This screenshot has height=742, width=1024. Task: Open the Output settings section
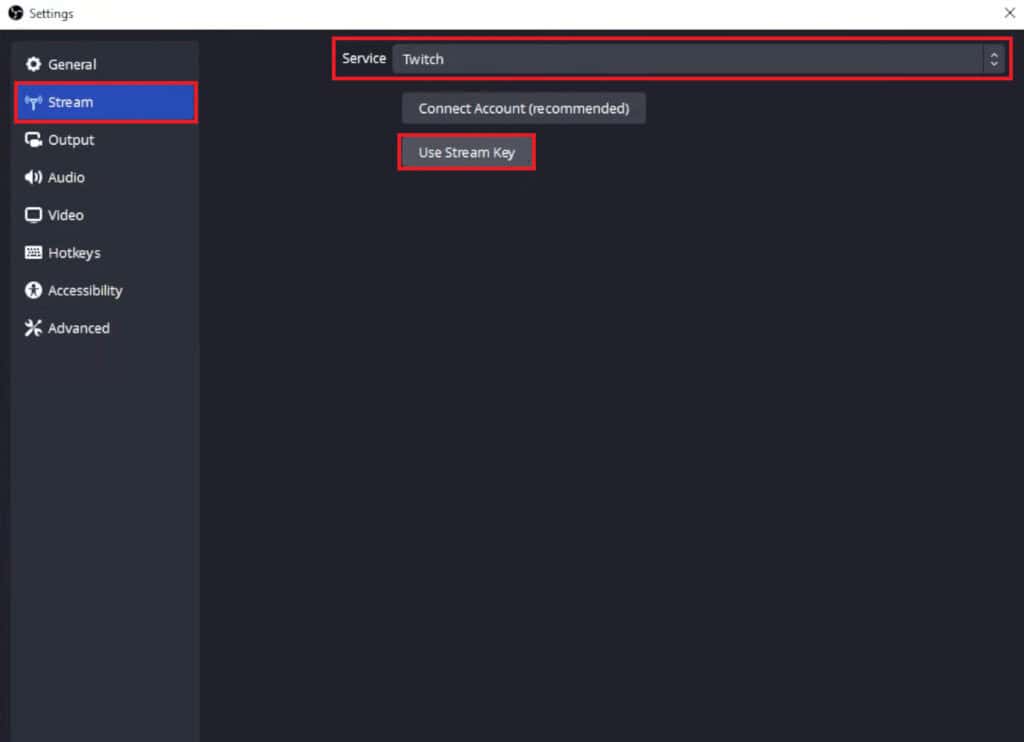(106, 140)
